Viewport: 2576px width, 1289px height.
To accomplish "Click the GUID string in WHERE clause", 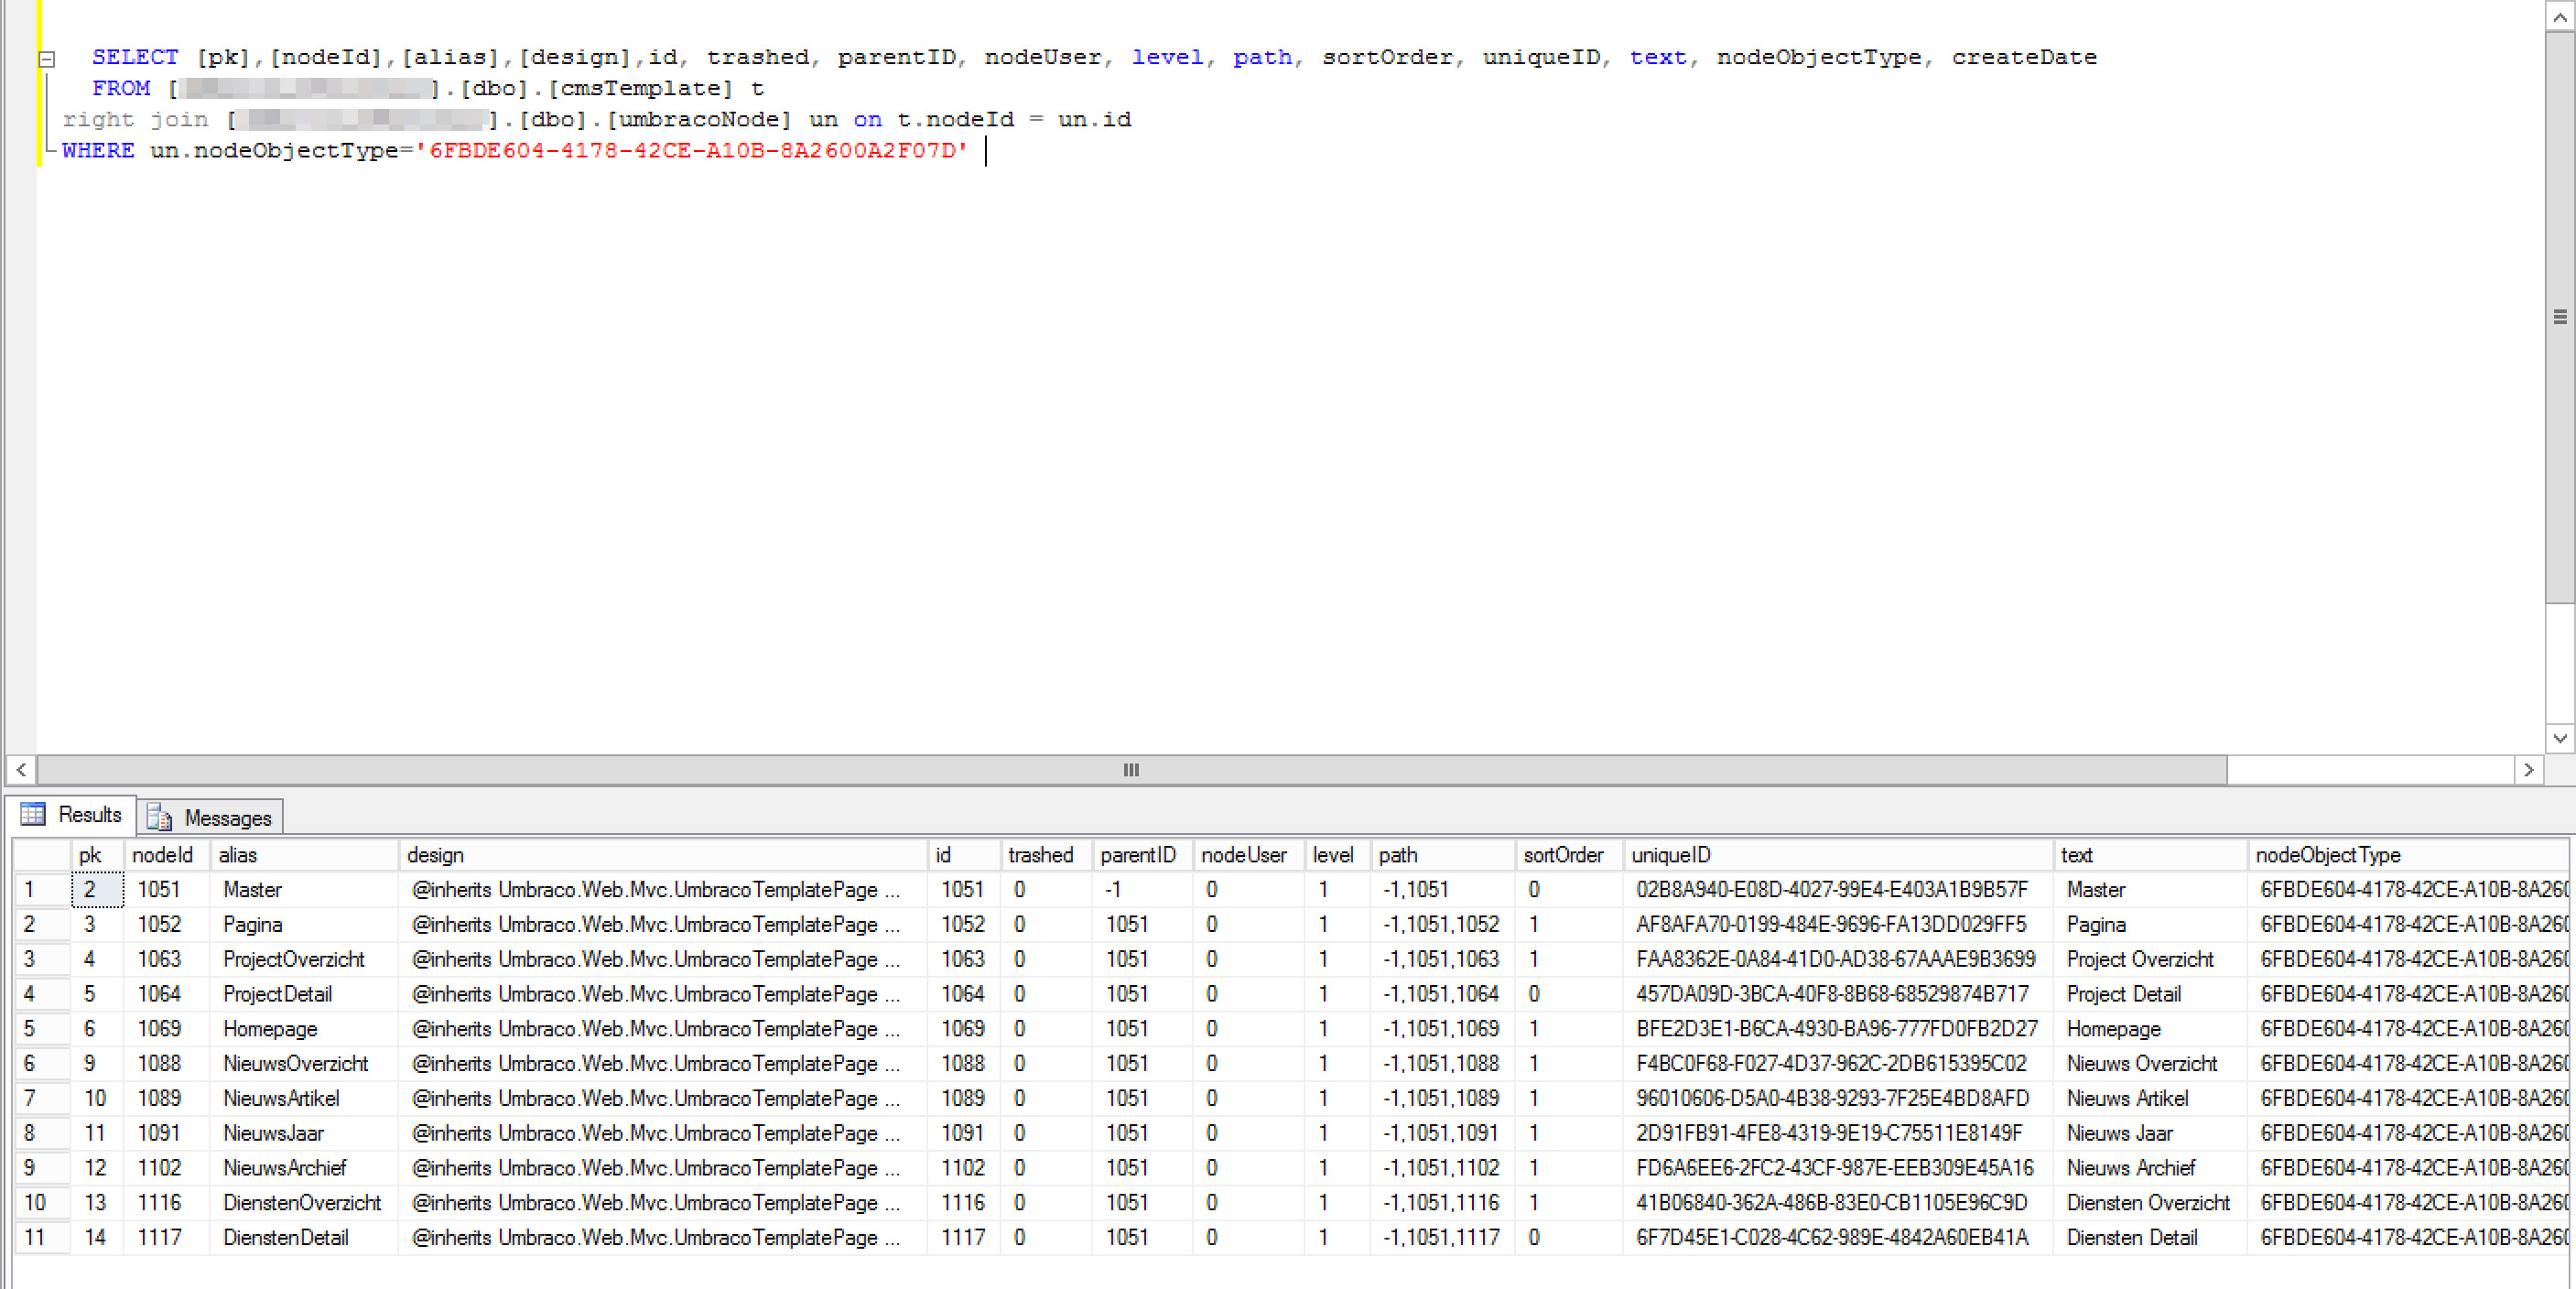I will coord(692,151).
